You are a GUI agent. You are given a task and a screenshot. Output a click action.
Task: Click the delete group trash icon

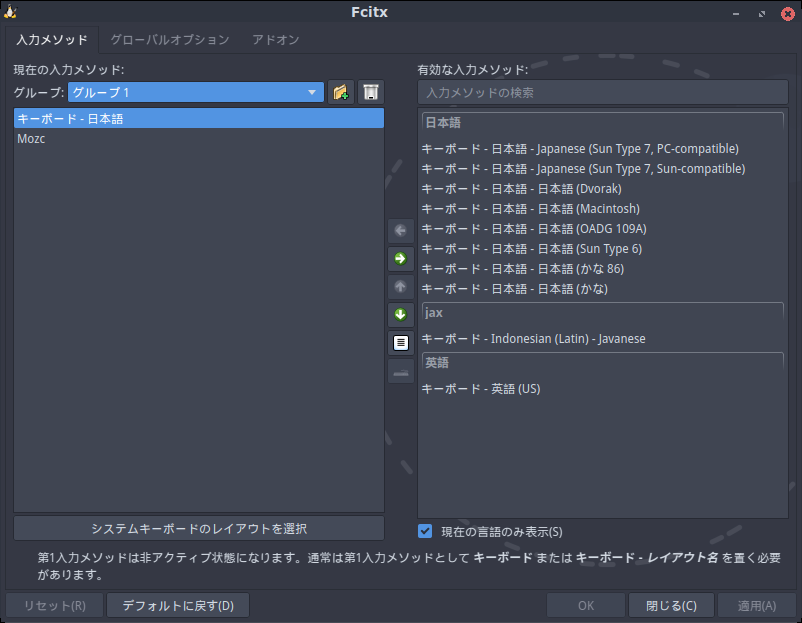pyautogui.click(x=371, y=93)
